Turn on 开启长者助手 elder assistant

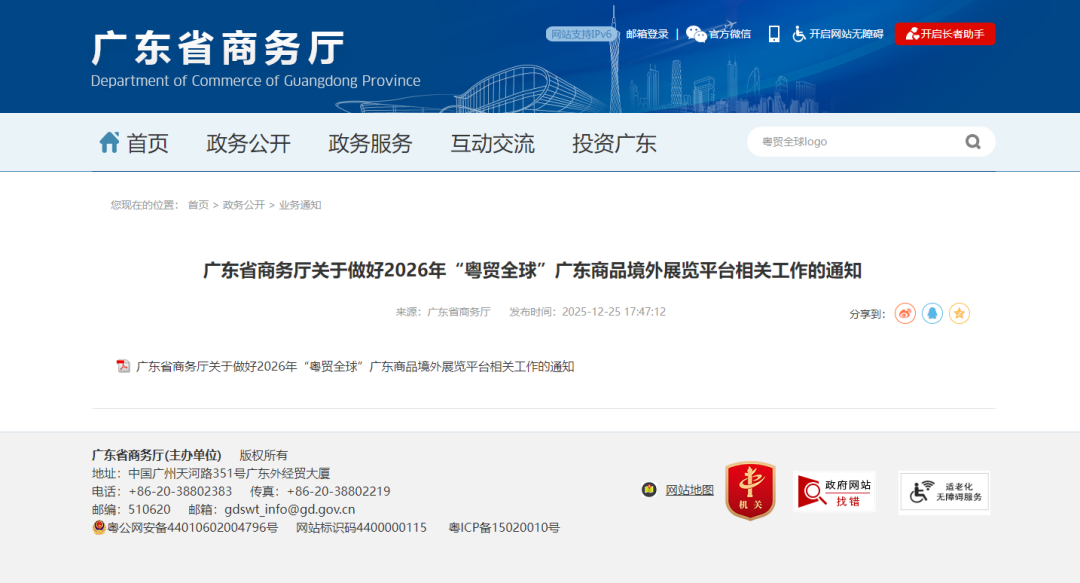[945, 34]
